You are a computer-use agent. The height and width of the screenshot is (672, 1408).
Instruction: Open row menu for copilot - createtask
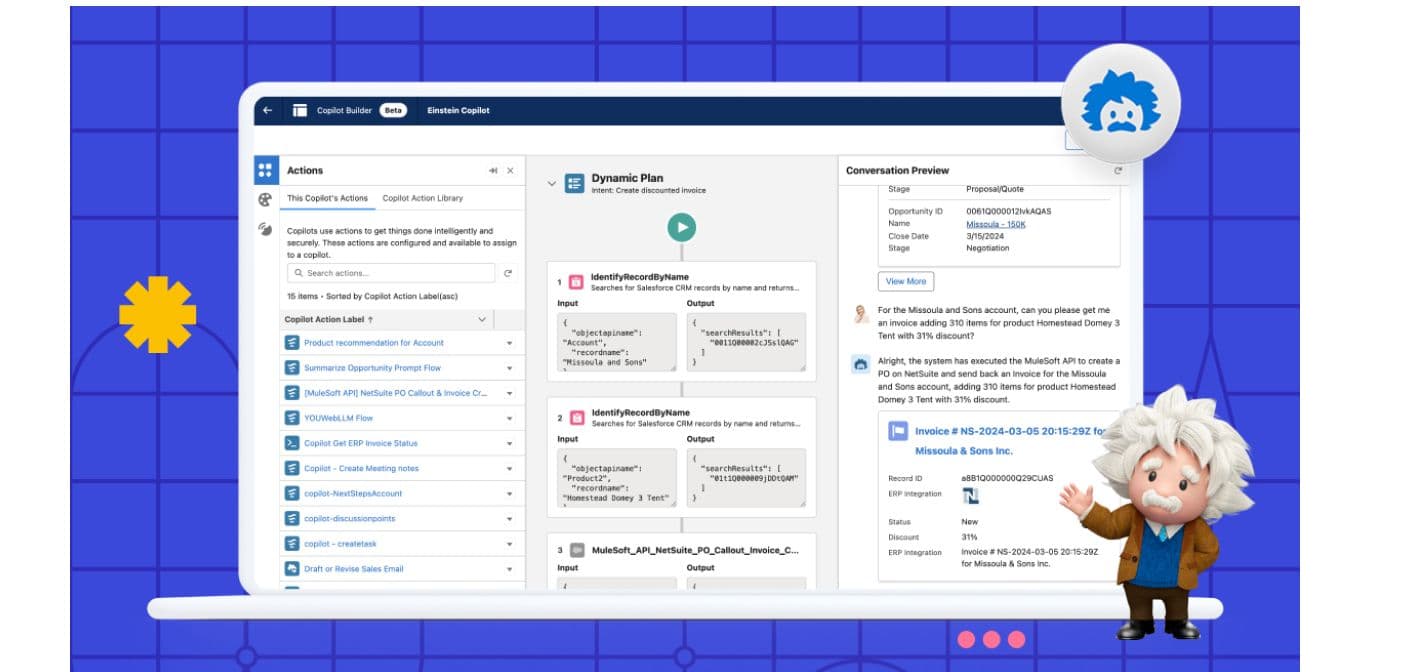click(x=509, y=544)
